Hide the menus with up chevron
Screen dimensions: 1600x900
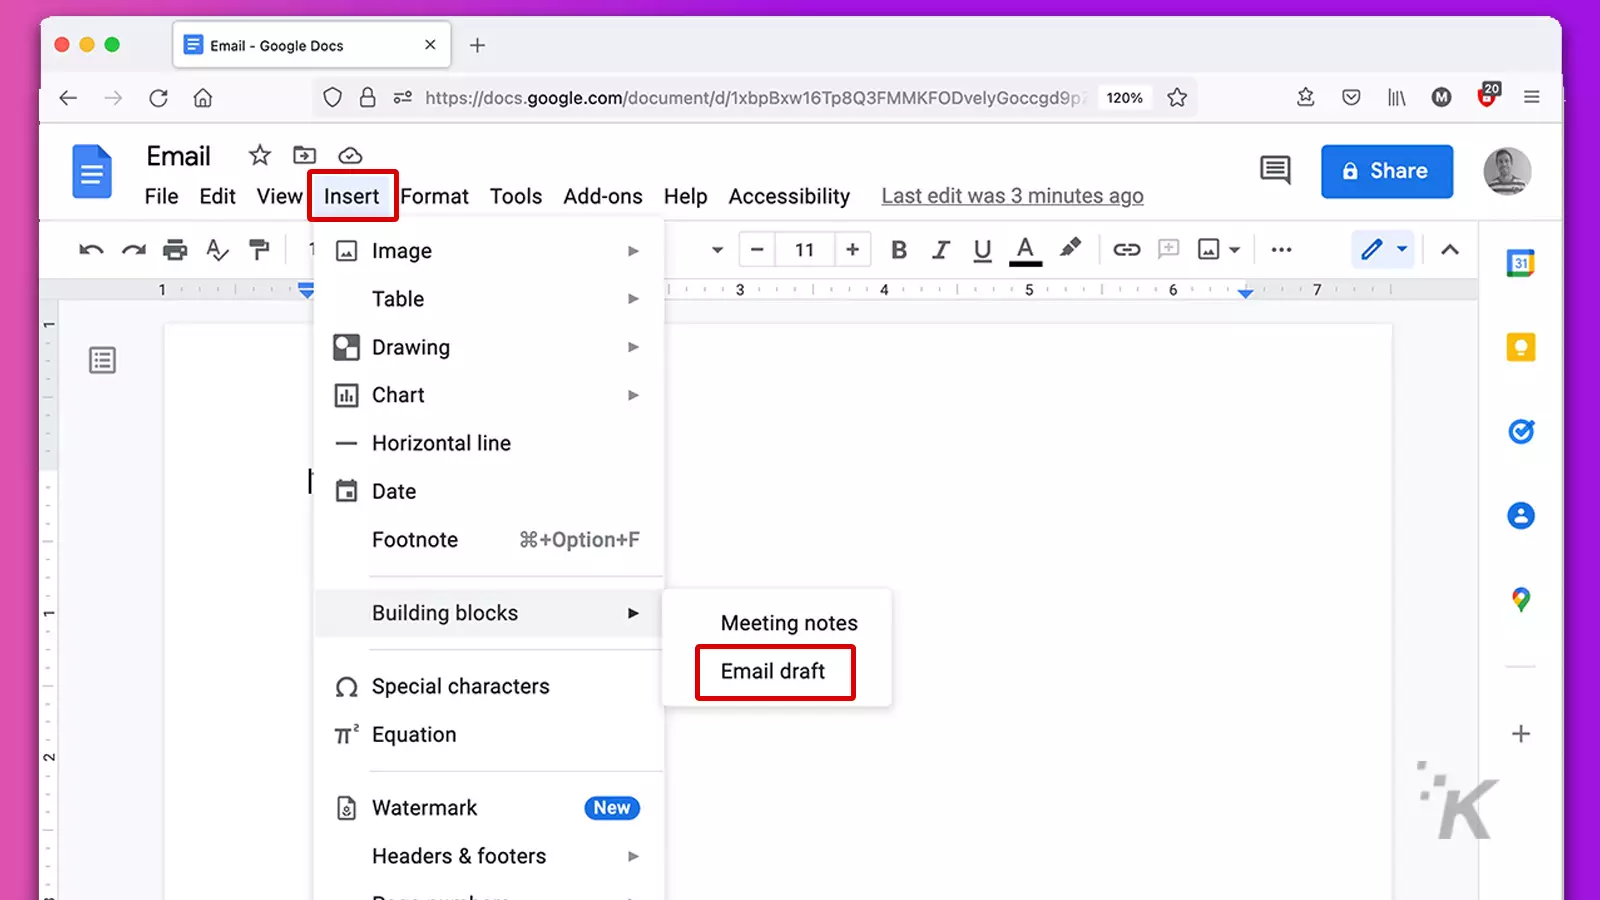tap(1450, 250)
